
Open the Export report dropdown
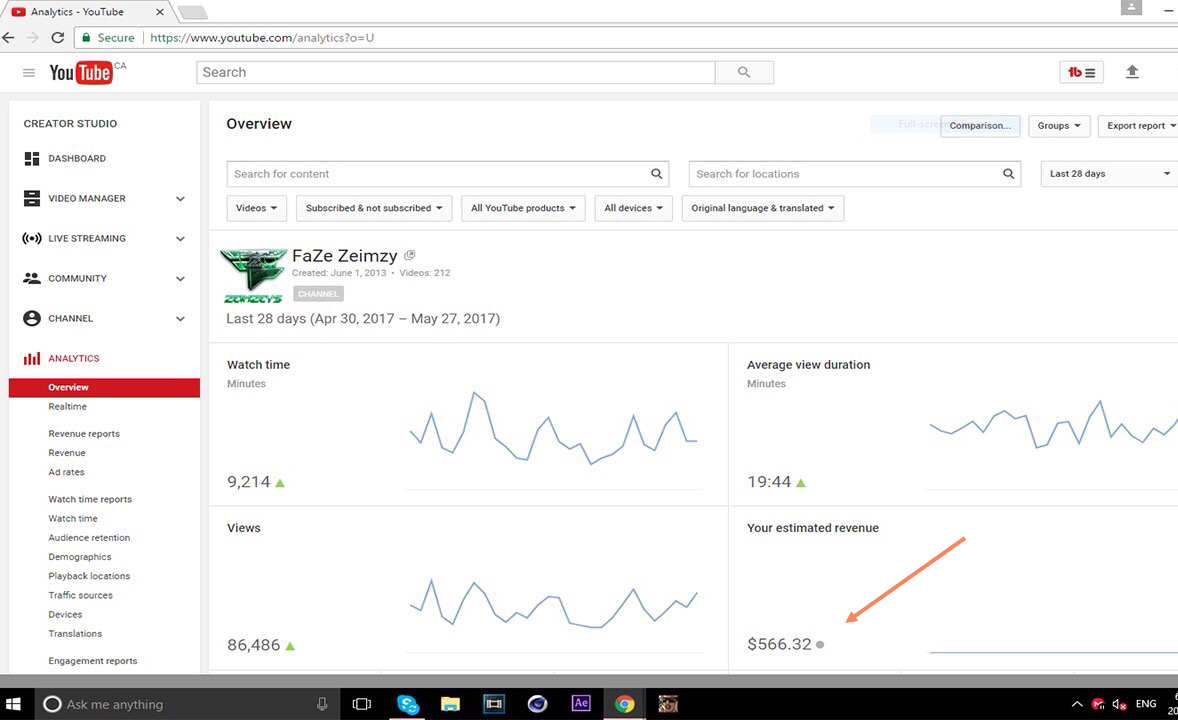tap(1138, 126)
